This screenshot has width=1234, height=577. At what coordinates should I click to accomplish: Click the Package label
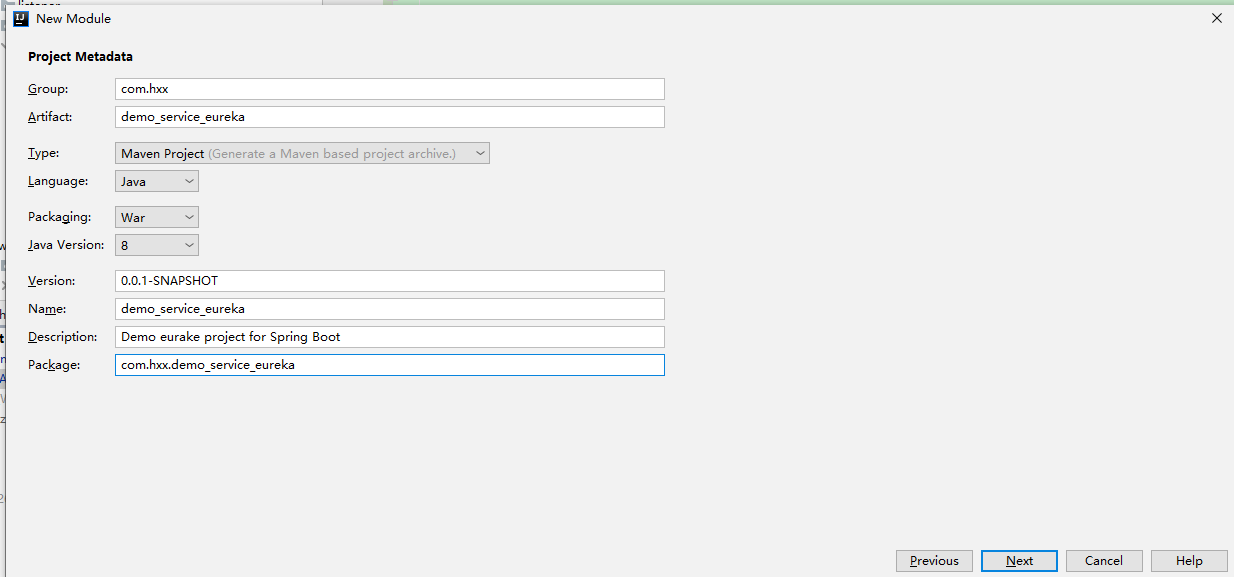tap(54, 365)
